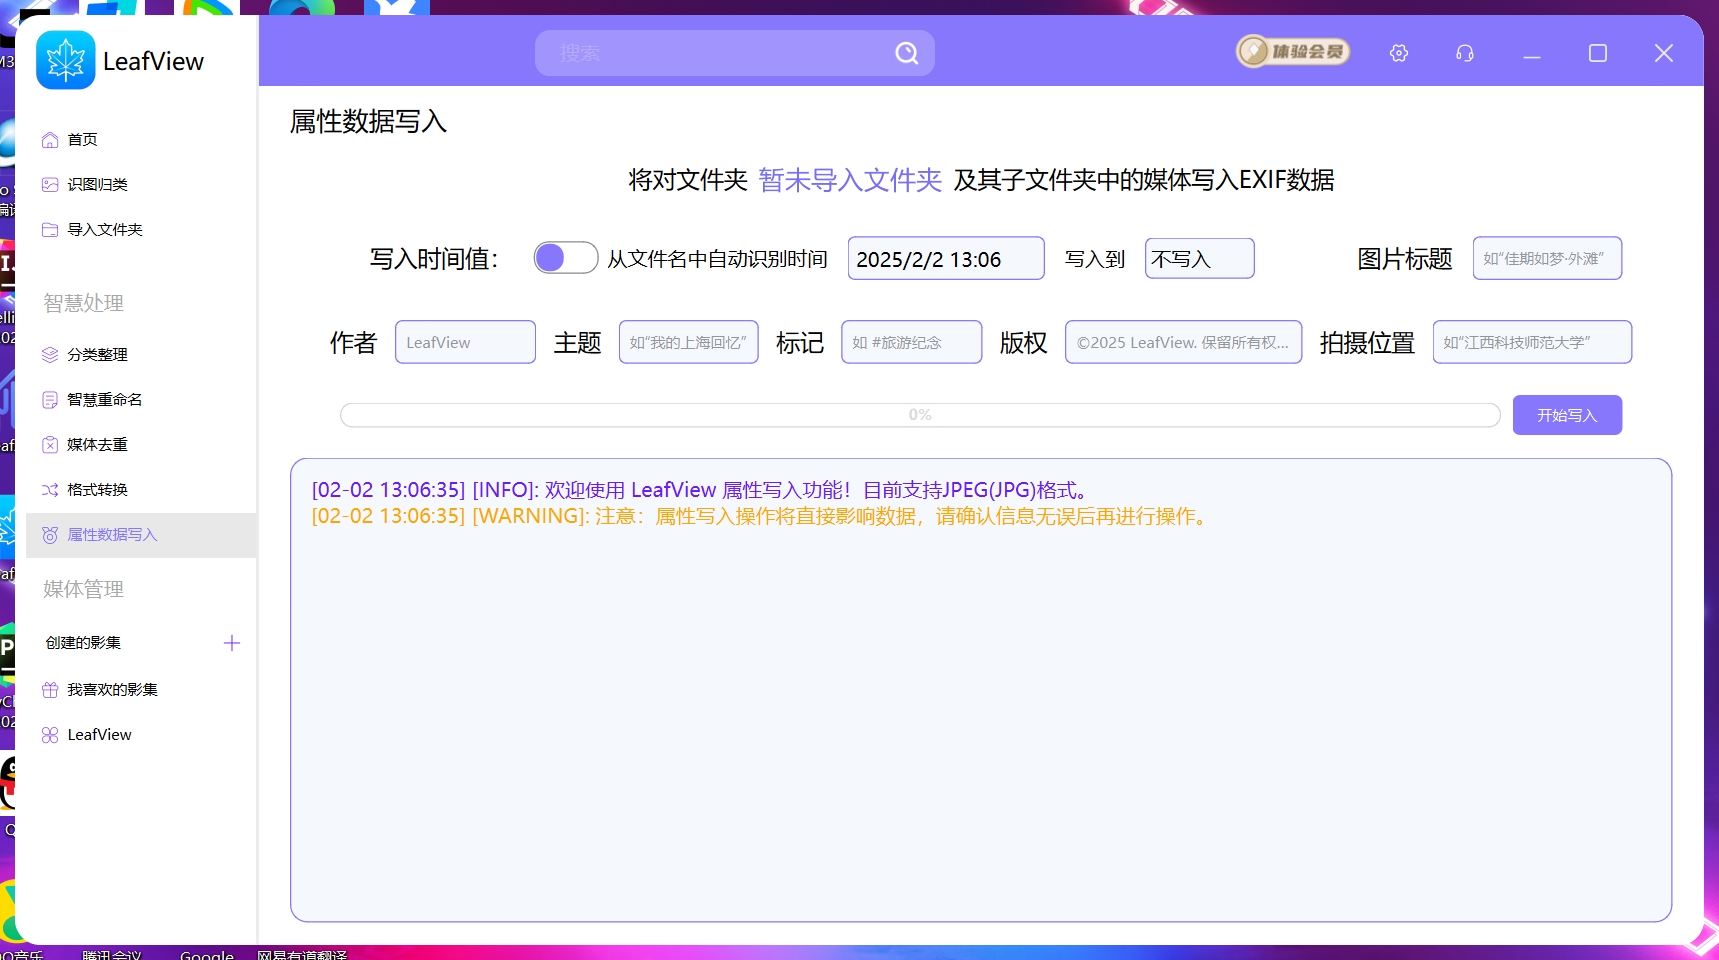
Task: Toggle auto-detect time from filename switch
Action: (x=566, y=258)
